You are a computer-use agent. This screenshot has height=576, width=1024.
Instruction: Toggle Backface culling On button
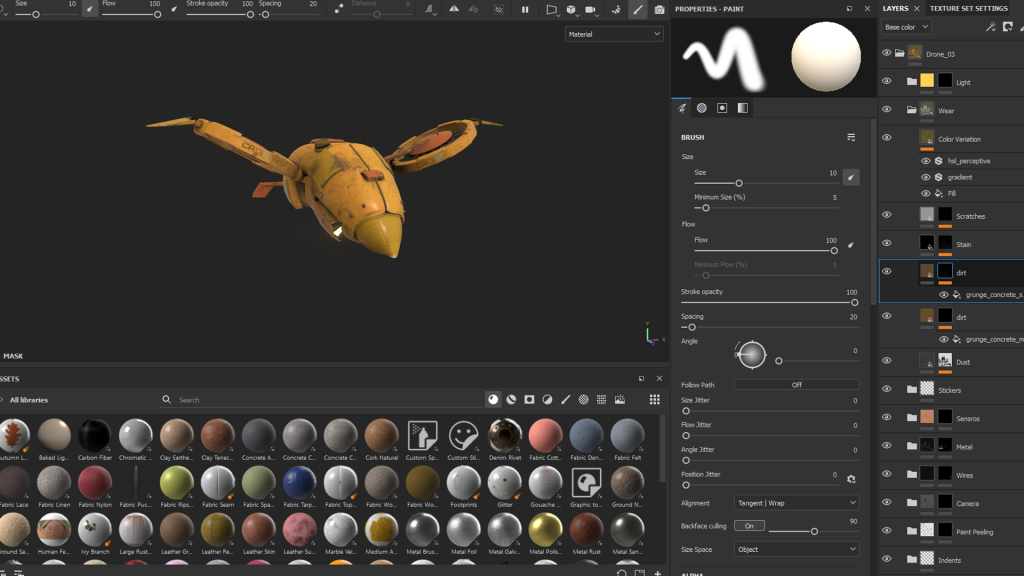tap(748, 526)
